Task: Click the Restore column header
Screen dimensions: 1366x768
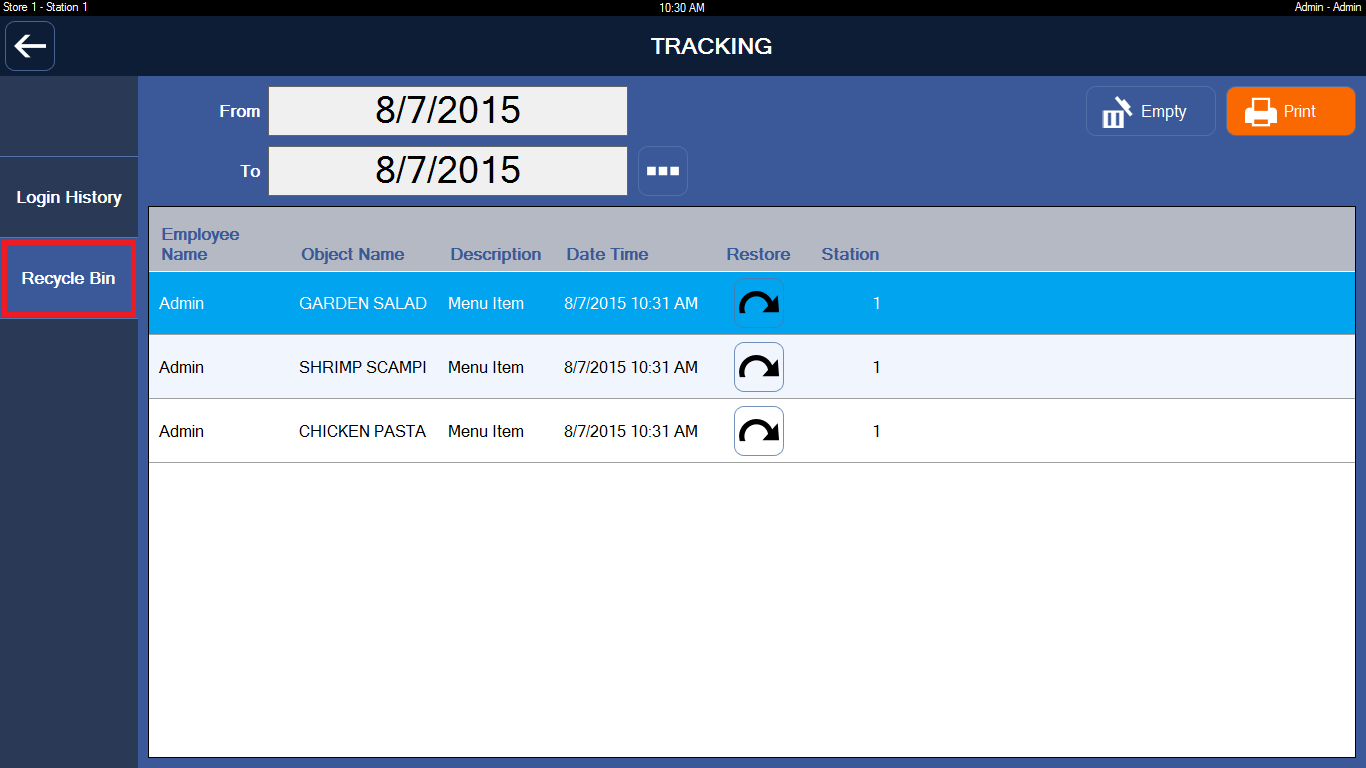Action: click(x=758, y=254)
